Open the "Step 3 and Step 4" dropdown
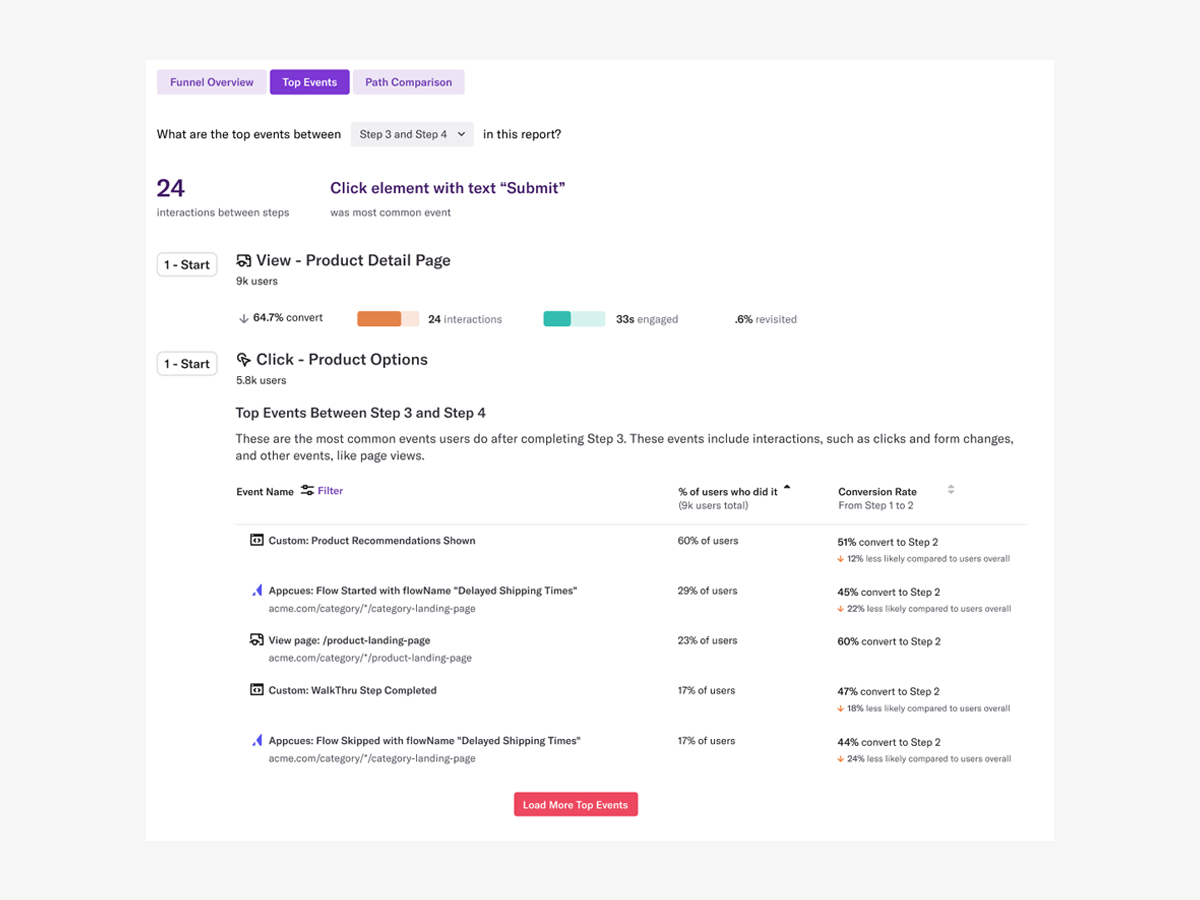Viewport: 1200px width, 900px height. [x=411, y=133]
